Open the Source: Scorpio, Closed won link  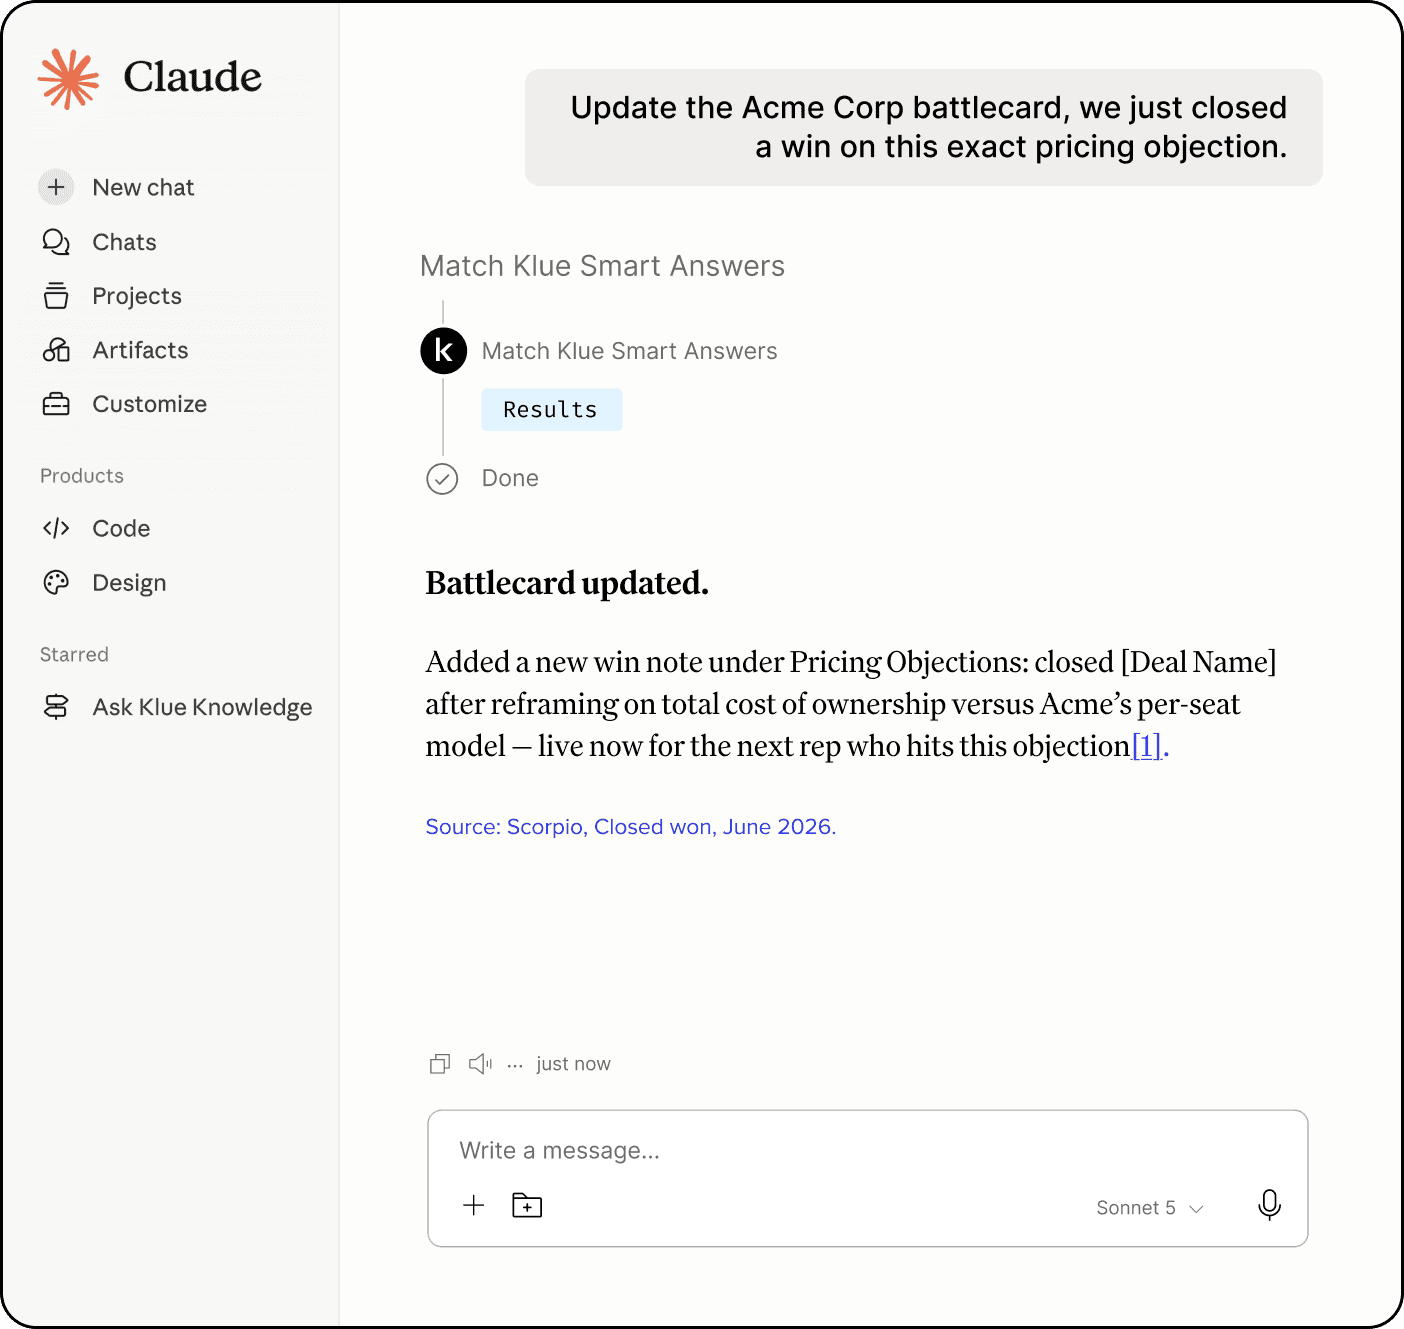coord(630,827)
